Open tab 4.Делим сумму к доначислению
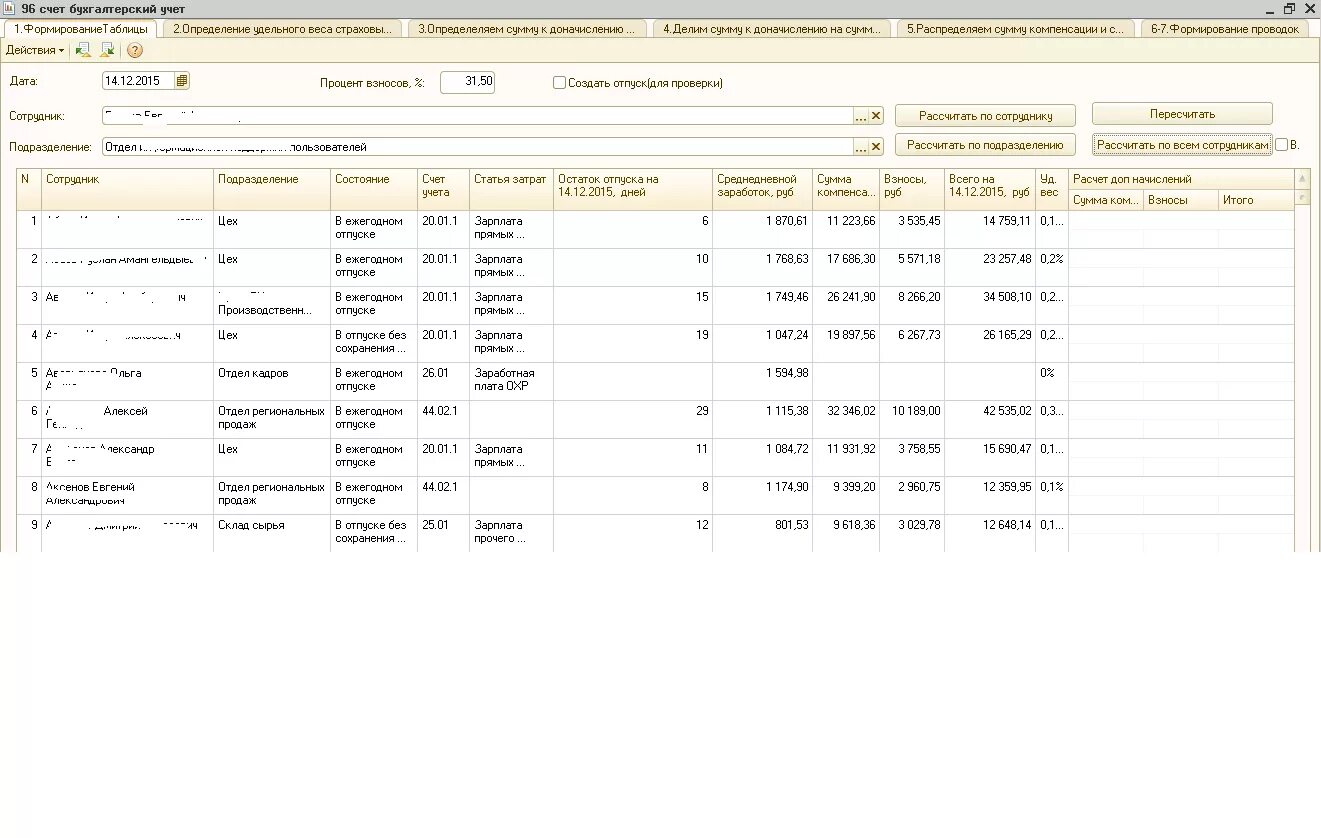 [x=771, y=29]
